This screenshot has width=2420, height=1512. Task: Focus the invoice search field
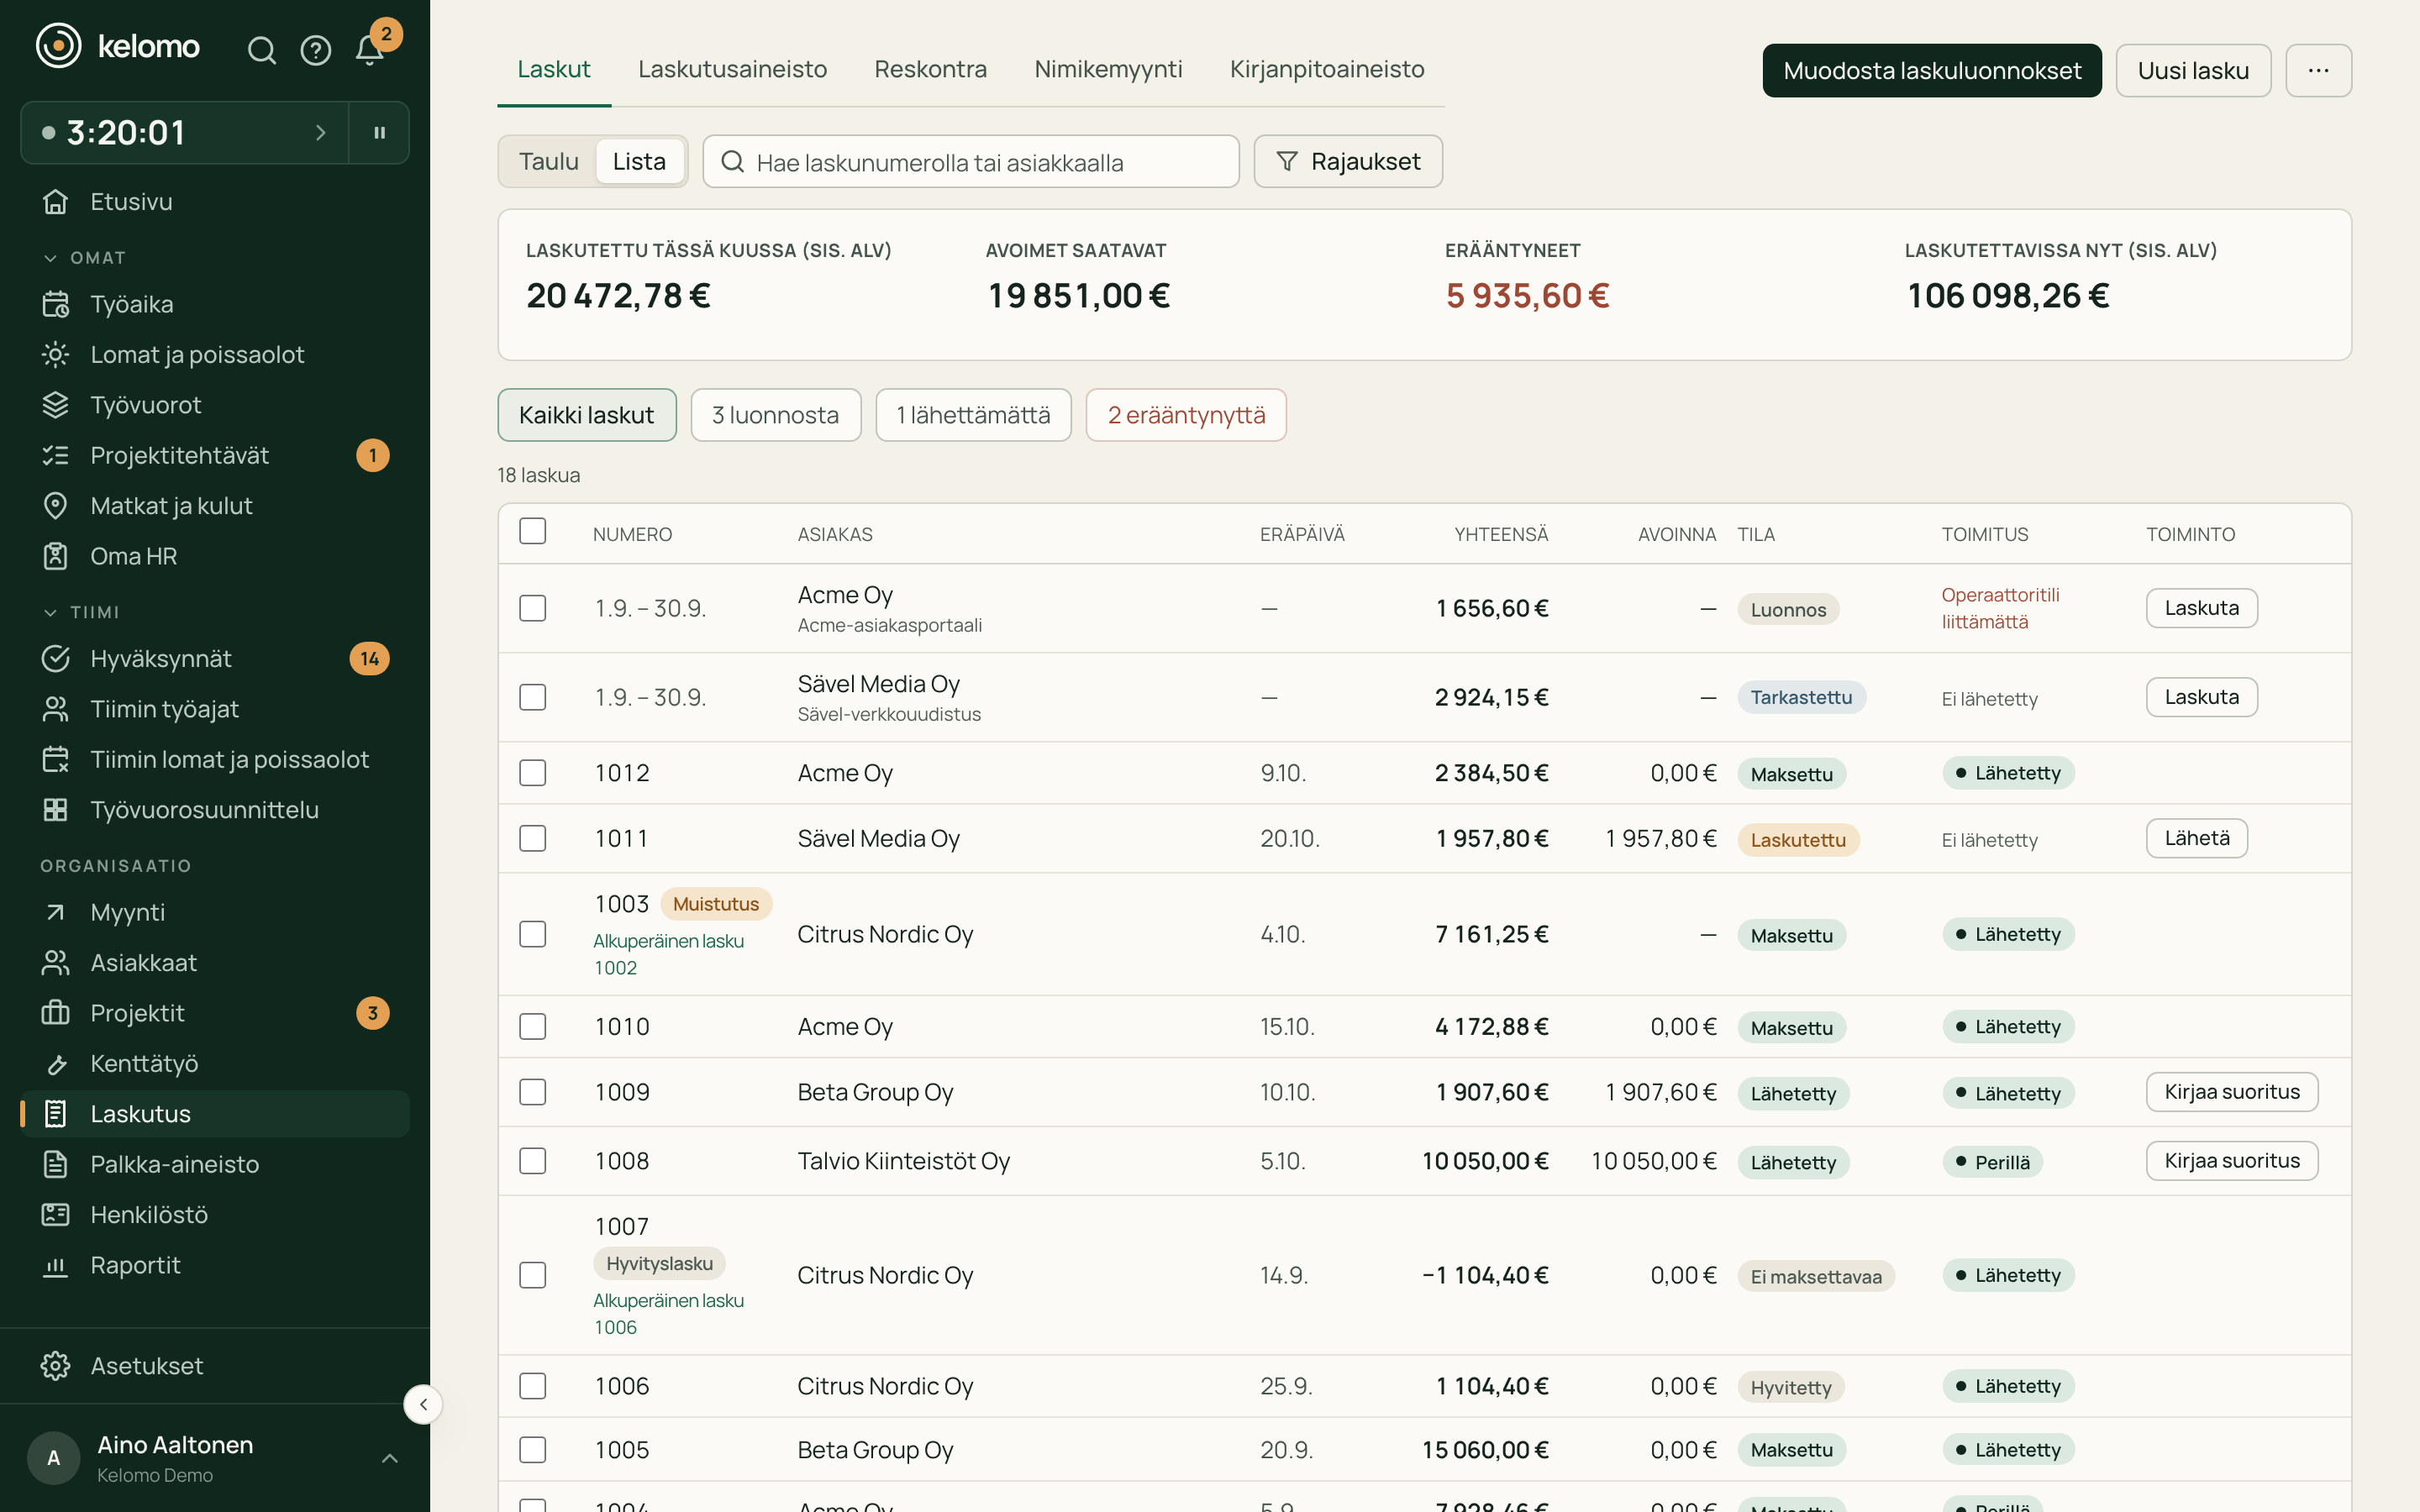[970, 161]
